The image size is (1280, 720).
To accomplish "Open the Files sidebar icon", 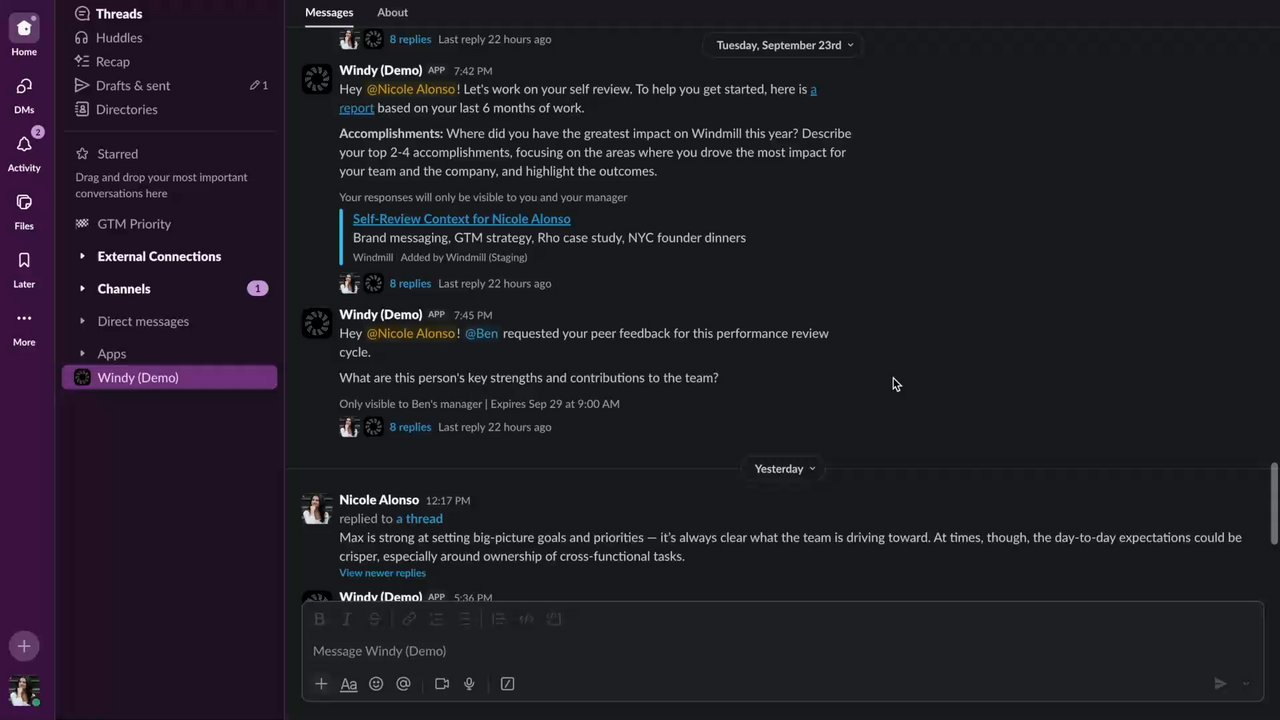I will (24, 204).
